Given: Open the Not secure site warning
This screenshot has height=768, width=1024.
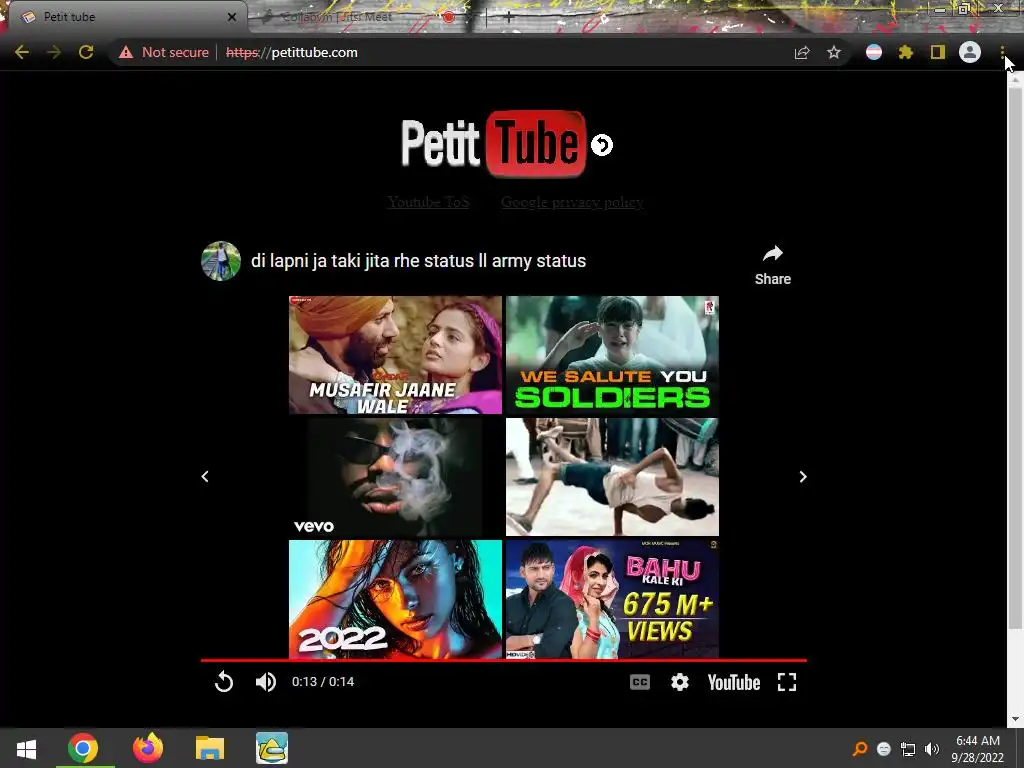Looking at the screenshot, I should pyautogui.click(x=163, y=52).
